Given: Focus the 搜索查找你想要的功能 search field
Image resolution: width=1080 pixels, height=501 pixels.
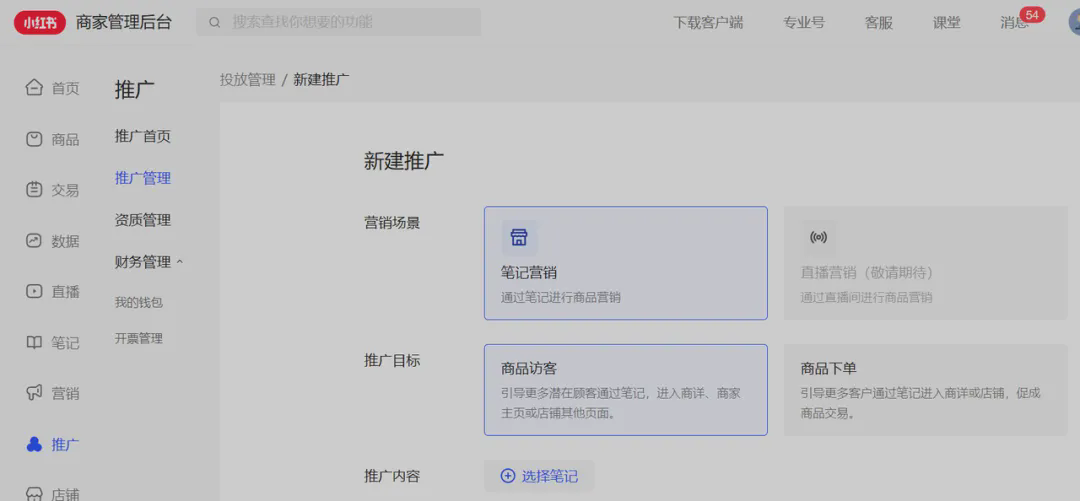Looking at the screenshot, I should [x=338, y=22].
